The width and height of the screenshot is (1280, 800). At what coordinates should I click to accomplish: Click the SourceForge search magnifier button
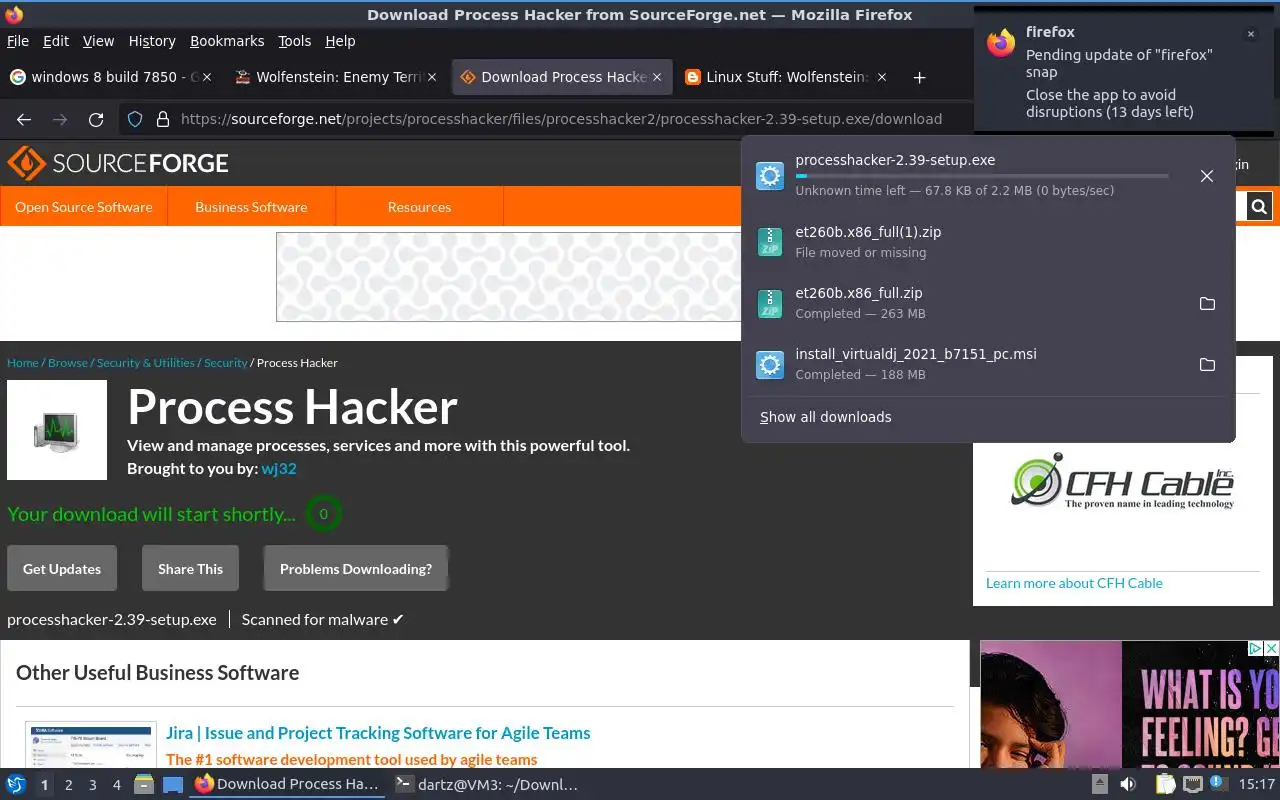point(1259,207)
